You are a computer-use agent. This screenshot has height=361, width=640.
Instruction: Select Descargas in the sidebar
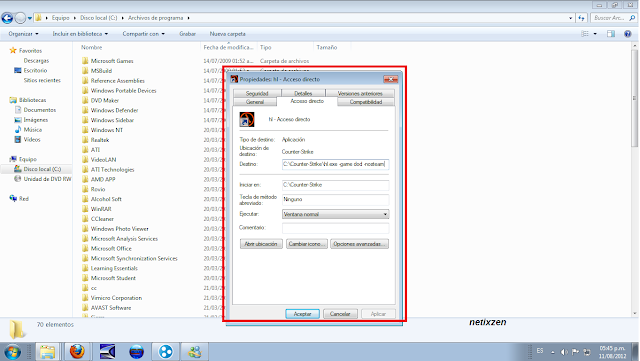click(x=36, y=60)
